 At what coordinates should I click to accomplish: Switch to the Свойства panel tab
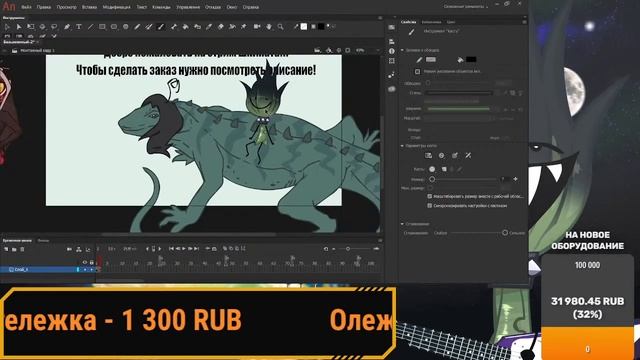tap(409, 22)
